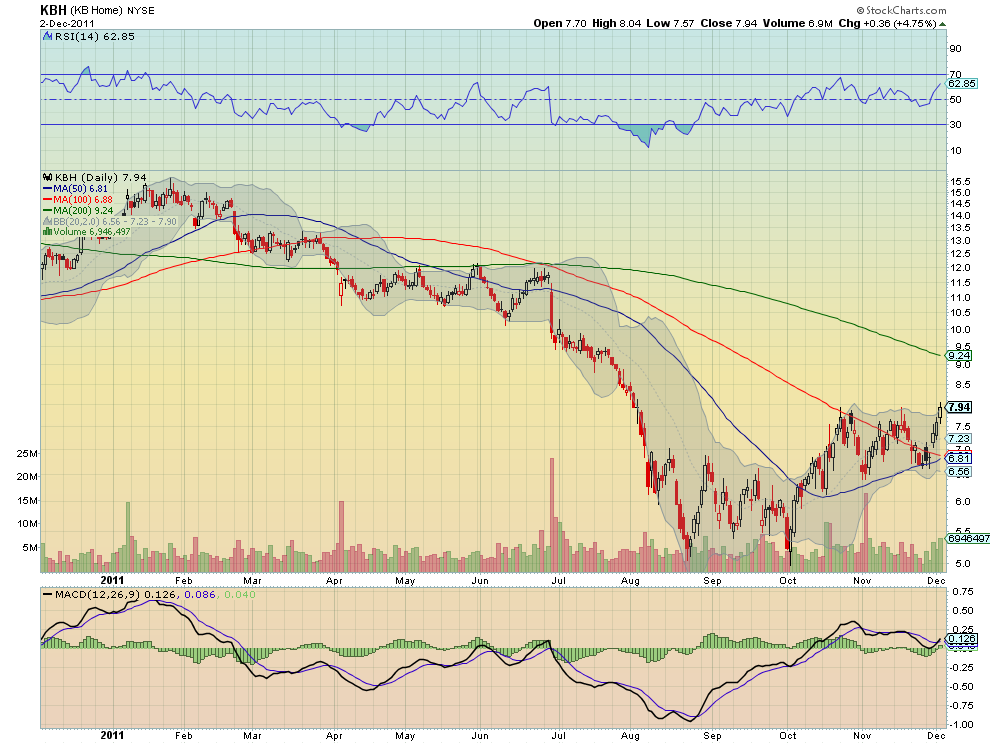Select the red MA(100) line swatch in legend
Image resolution: width=990 pixels, height=744 pixels.
point(47,200)
